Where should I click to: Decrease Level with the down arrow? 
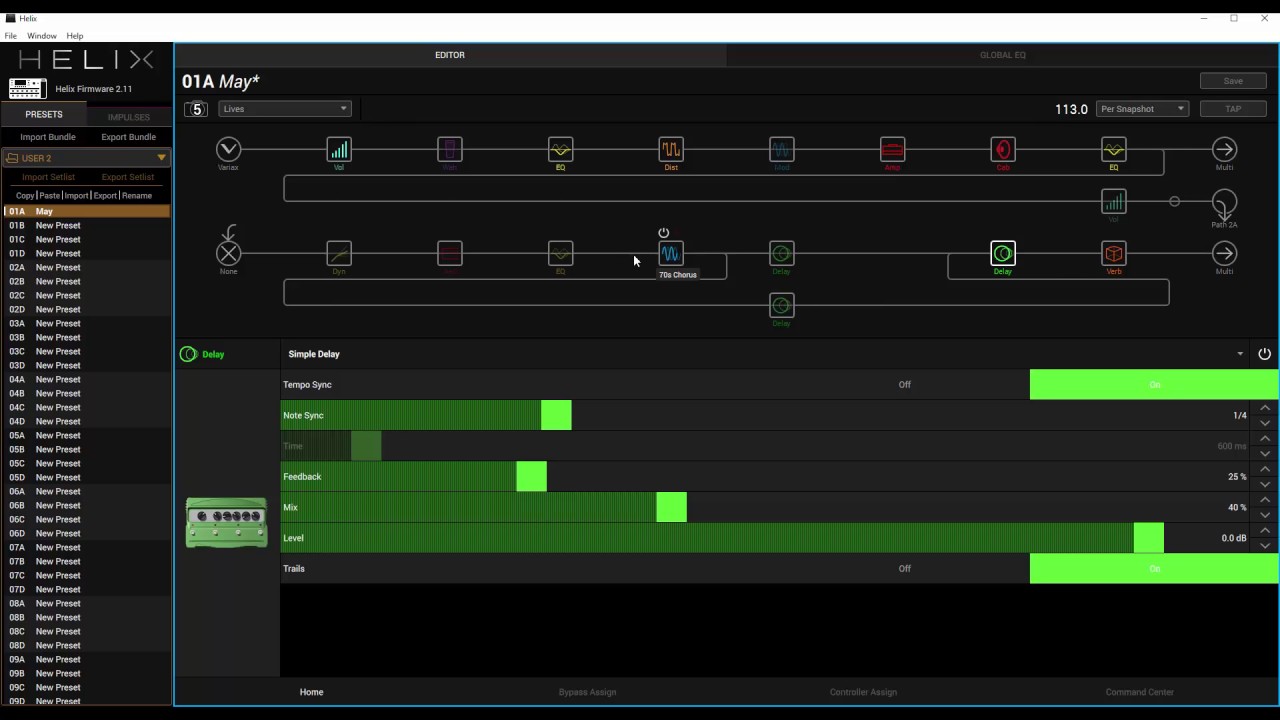click(x=1265, y=546)
